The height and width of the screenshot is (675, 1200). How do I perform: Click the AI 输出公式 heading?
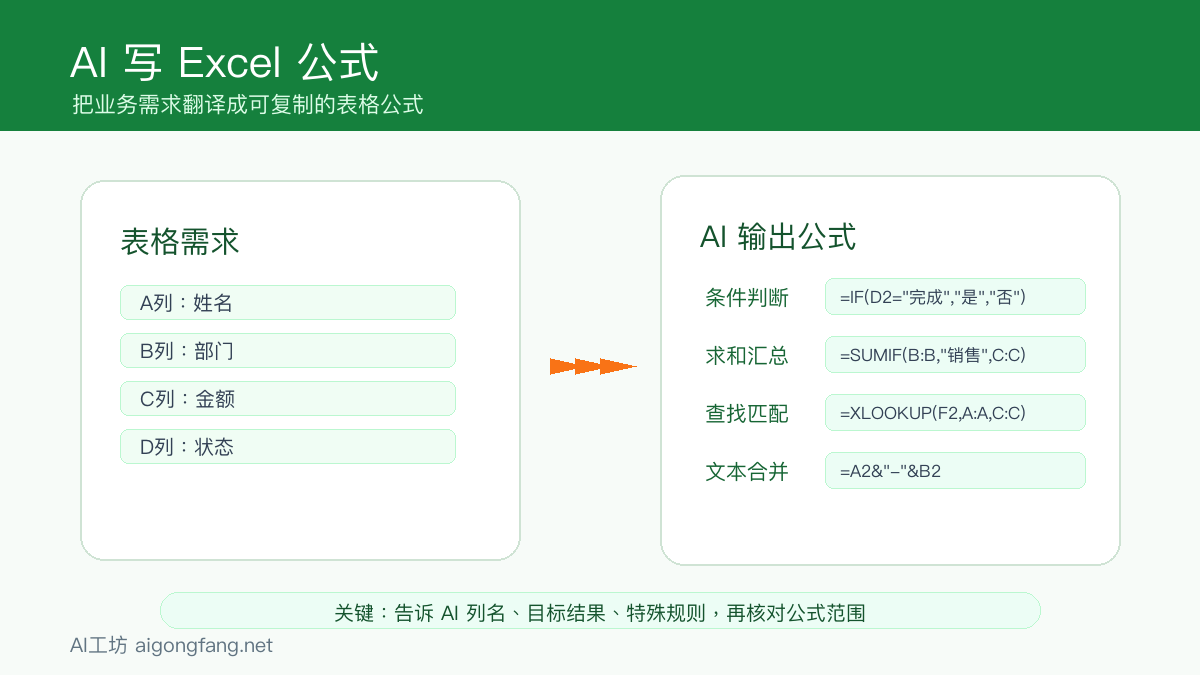[778, 237]
